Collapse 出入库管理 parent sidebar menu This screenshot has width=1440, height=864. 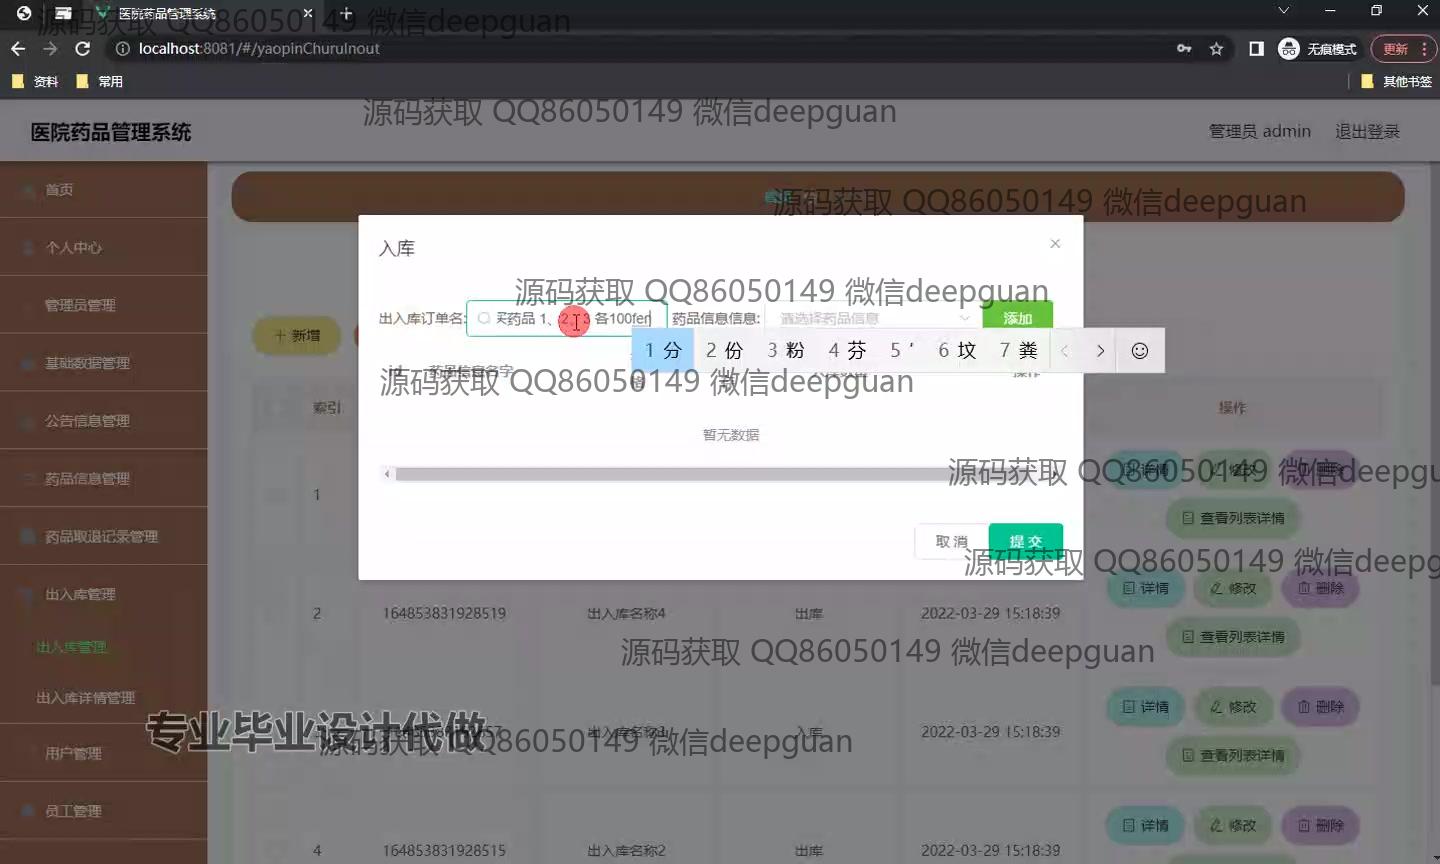pyautogui.click(x=104, y=595)
